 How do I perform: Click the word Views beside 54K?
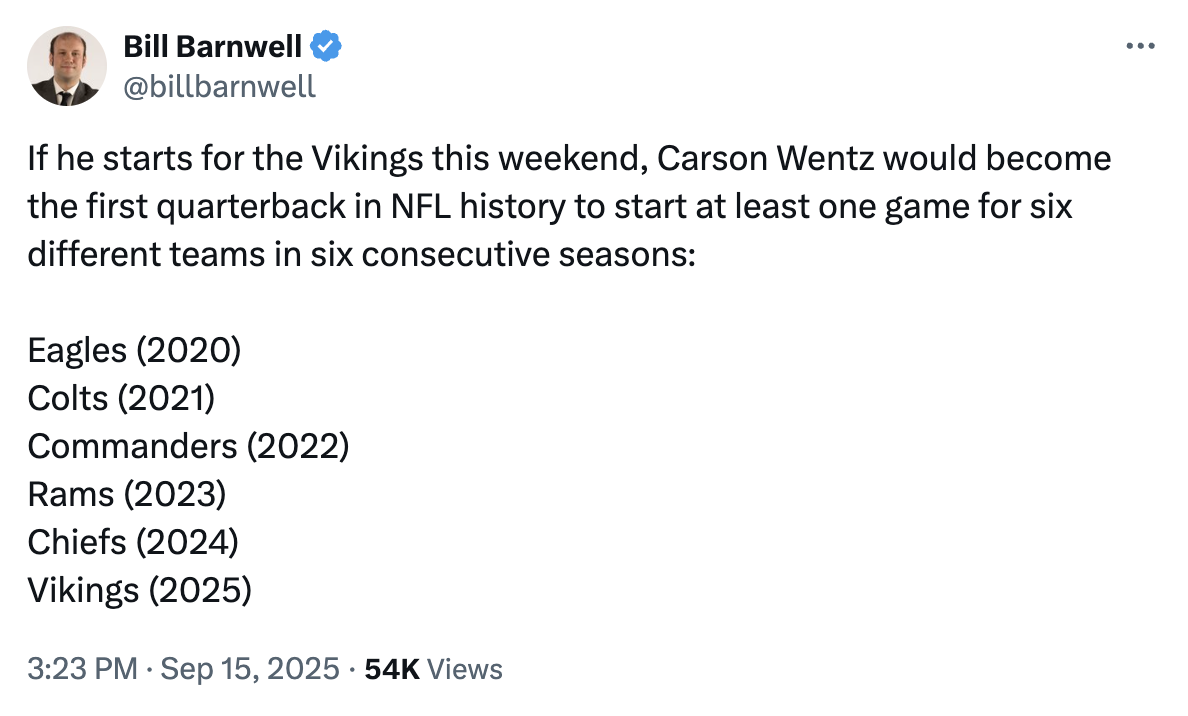coord(464,669)
